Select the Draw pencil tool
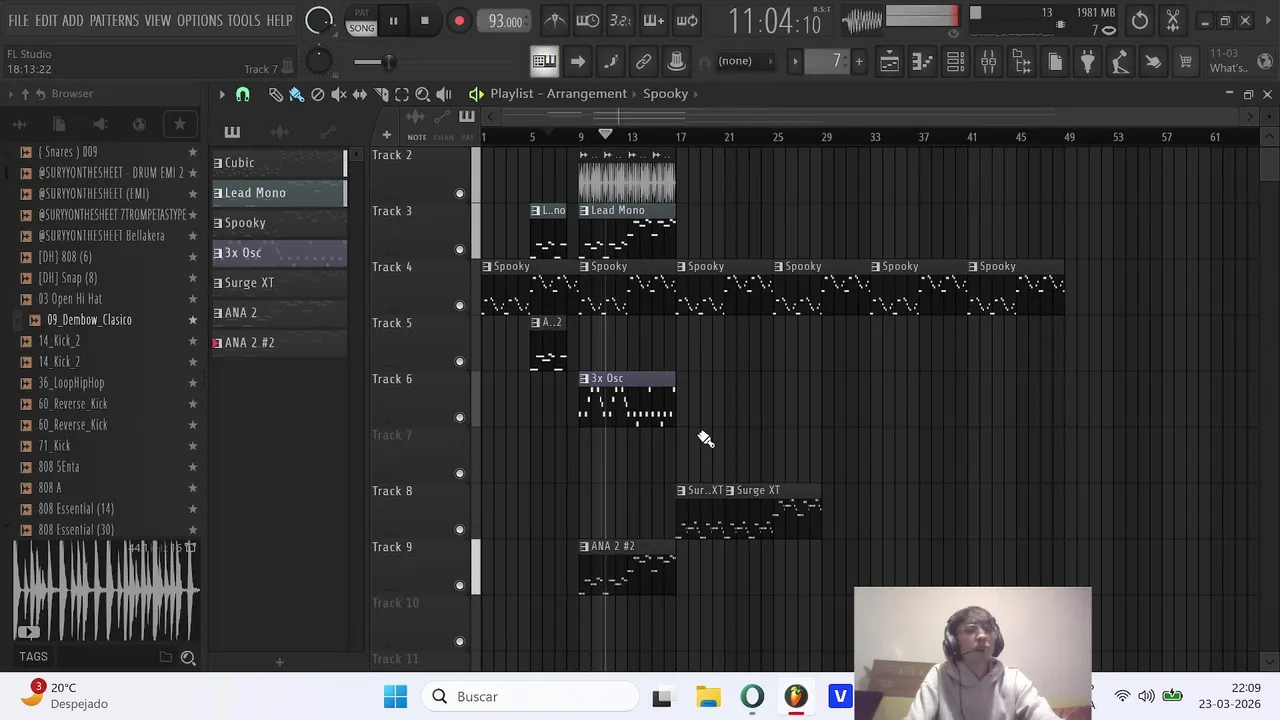1280x720 pixels. click(276, 94)
